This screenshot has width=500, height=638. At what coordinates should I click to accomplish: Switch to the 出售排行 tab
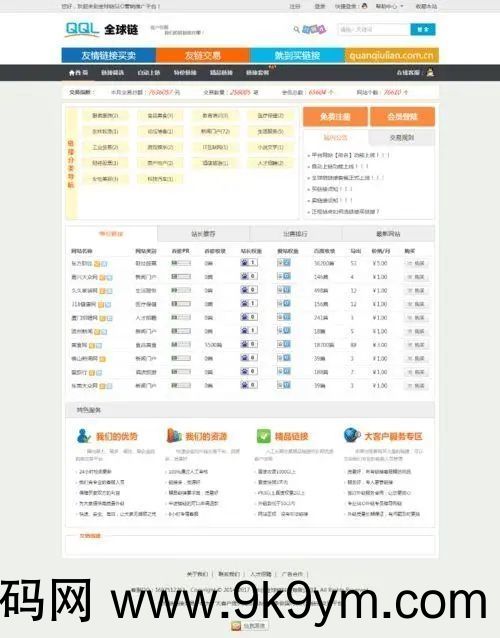coord(295,234)
